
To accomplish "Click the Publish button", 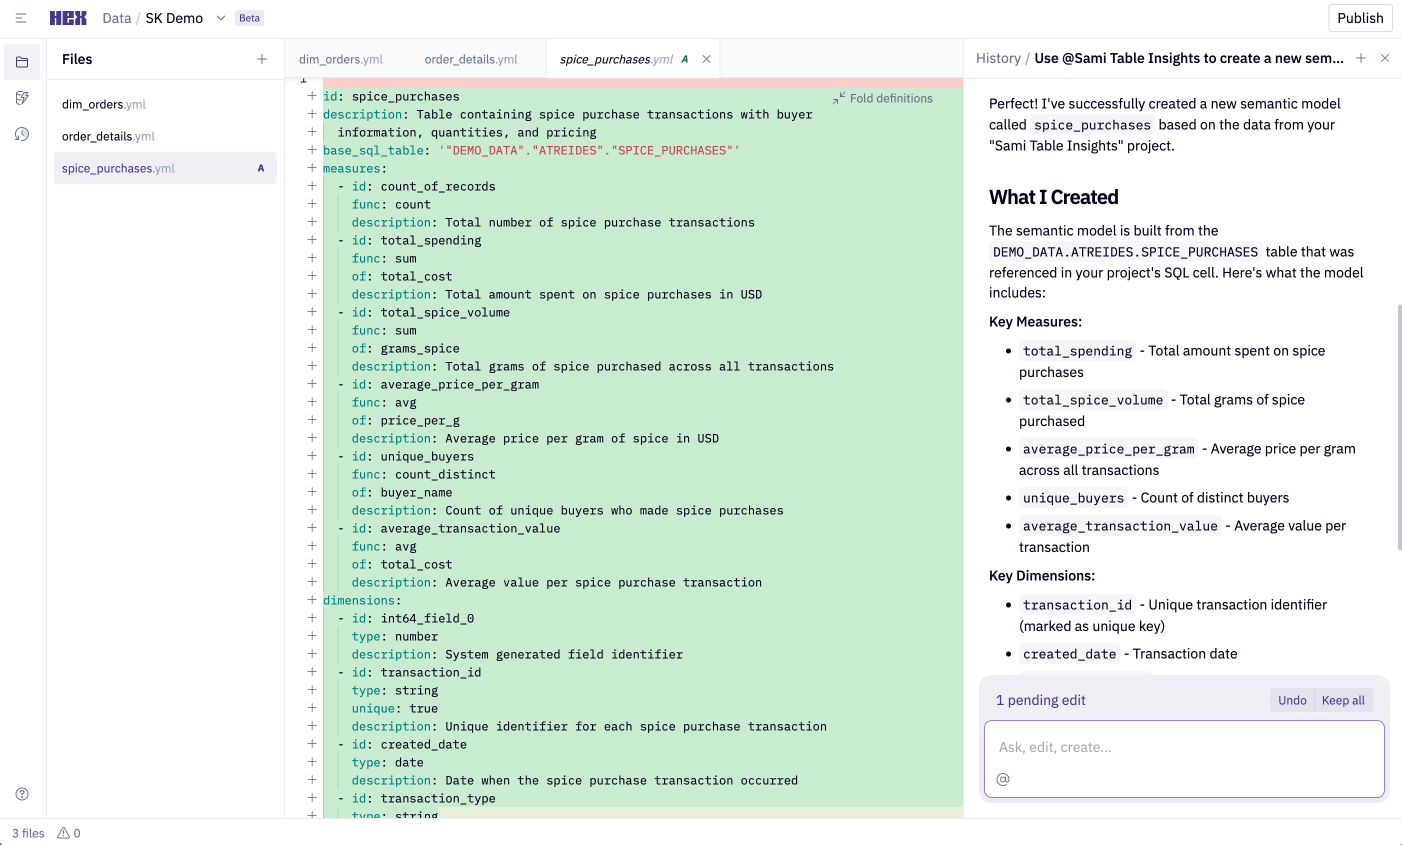I will click(x=1360, y=18).
